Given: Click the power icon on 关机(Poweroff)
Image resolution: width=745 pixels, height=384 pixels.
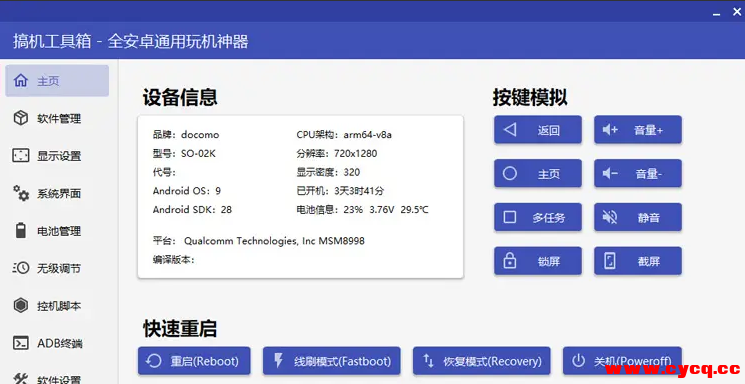Looking at the screenshot, I should tap(578, 361).
